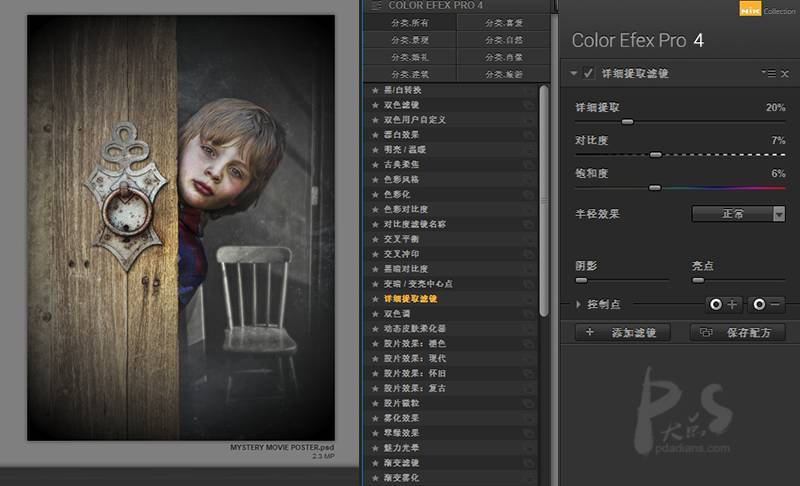The height and width of the screenshot is (486, 800).
Task: Collapse the 详细提取滤镜 filter panel triangle
Action: pos(573,73)
